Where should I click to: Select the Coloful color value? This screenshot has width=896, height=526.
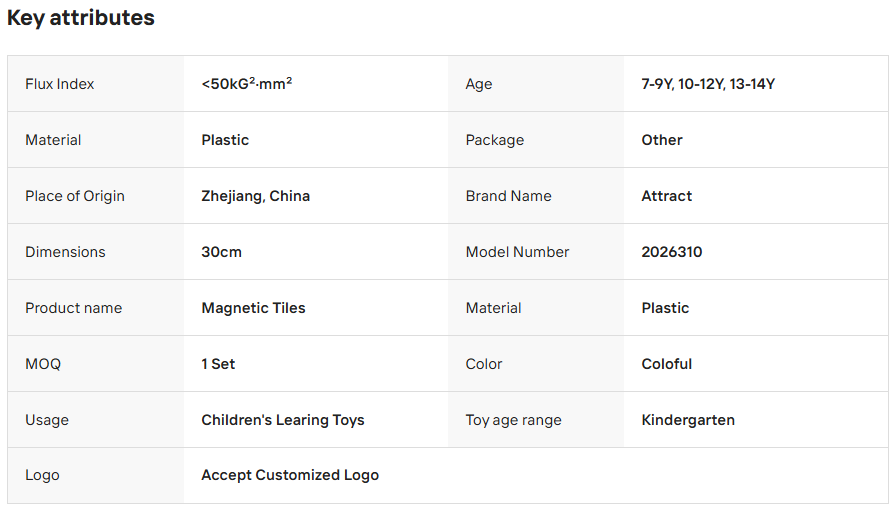666,364
